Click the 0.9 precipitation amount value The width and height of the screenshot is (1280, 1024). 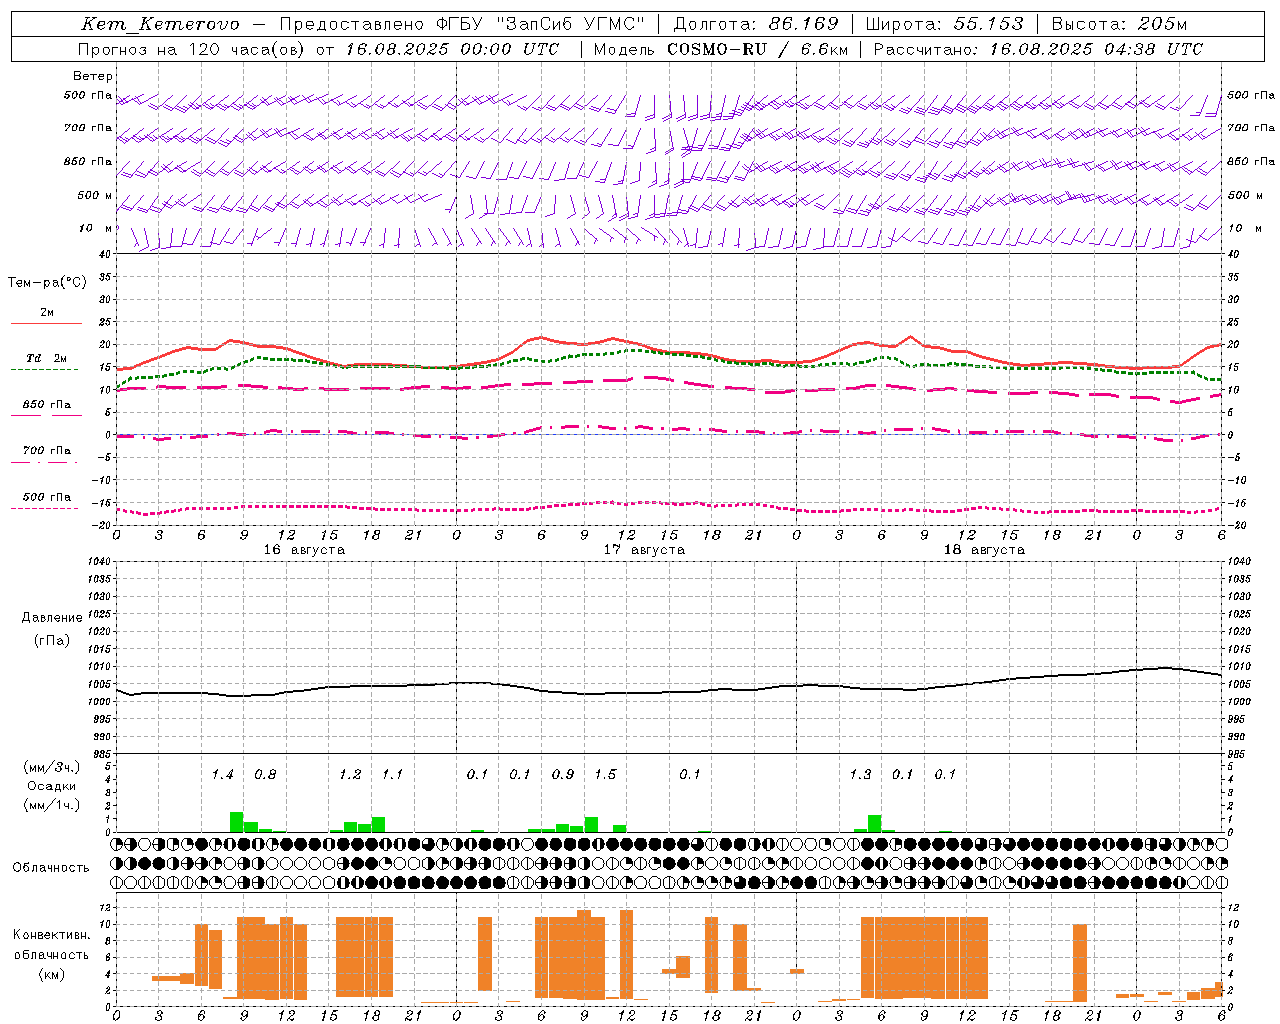(x=563, y=774)
